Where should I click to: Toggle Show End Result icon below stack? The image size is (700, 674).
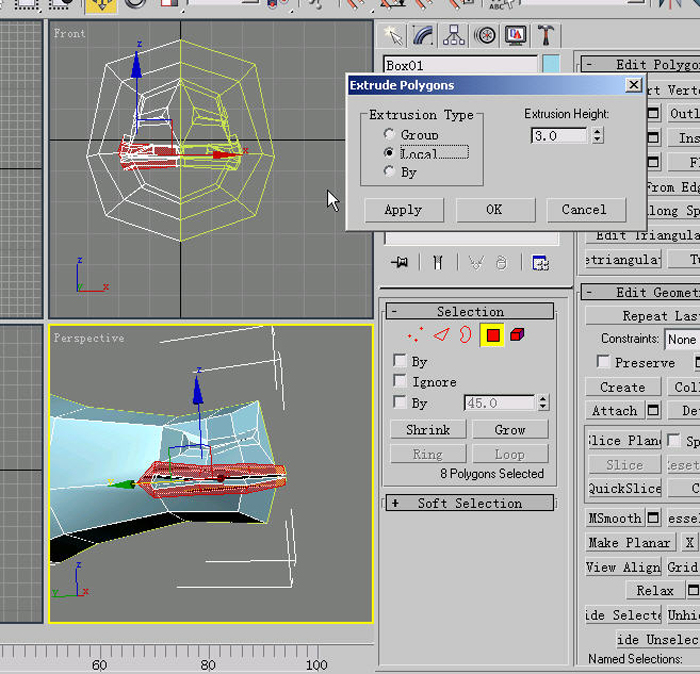click(x=438, y=262)
